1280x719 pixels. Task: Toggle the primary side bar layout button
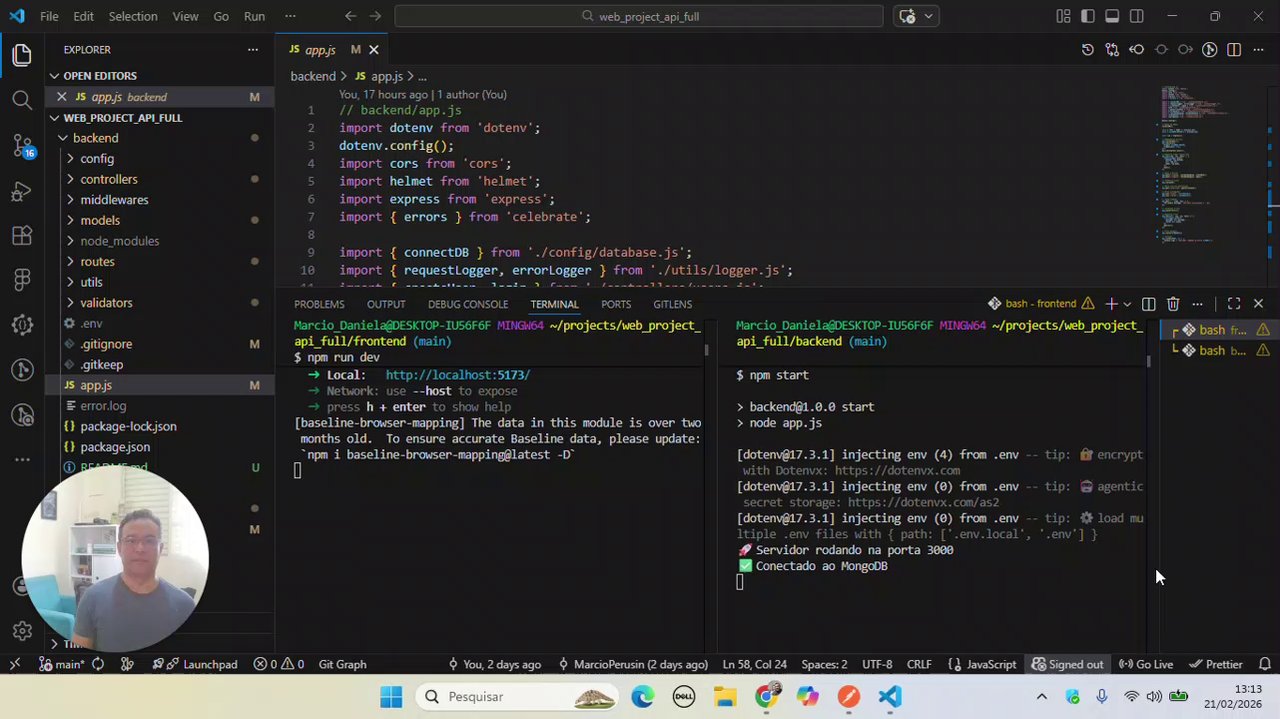[1087, 16]
